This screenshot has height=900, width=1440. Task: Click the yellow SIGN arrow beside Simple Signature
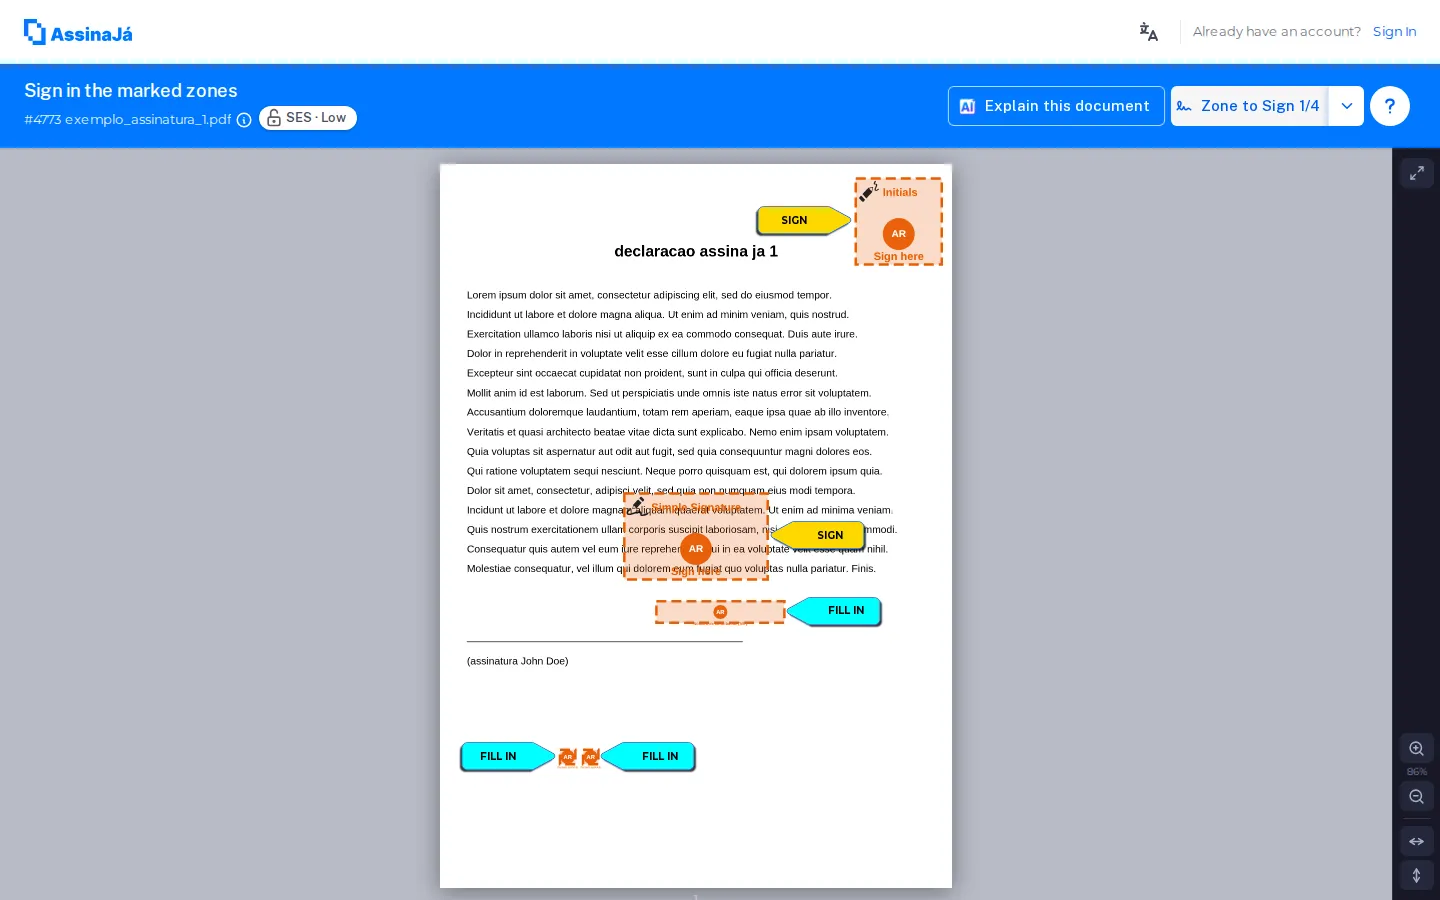click(x=819, y=535)
